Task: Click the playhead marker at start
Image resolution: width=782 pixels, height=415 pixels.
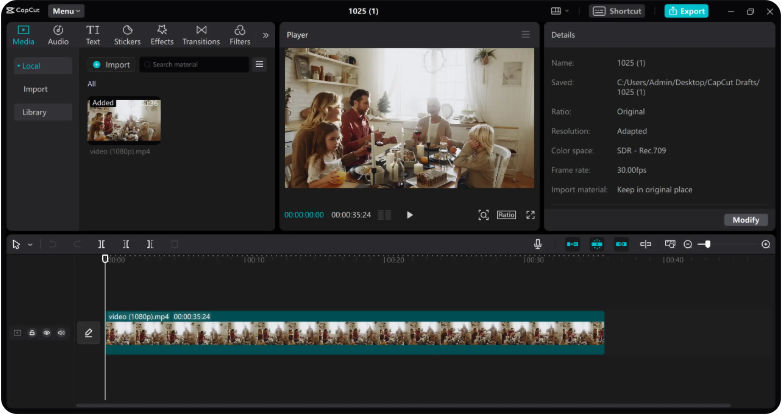Action: coord(105,258)
